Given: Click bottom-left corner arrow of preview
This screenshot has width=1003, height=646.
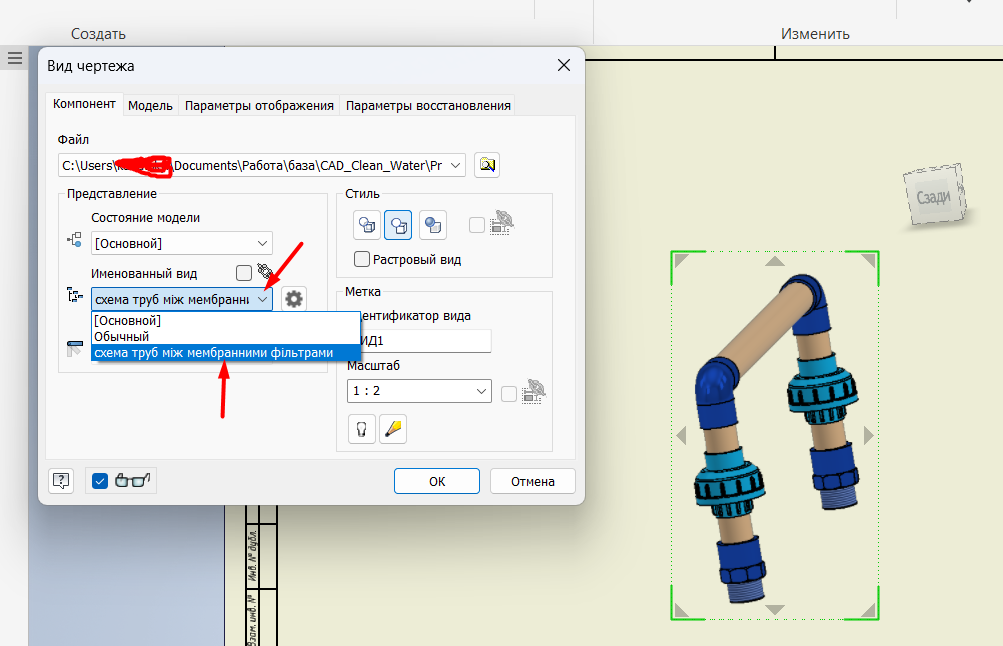Looking at the screenshot, I should pyautogui.click(x=681, y=611).
